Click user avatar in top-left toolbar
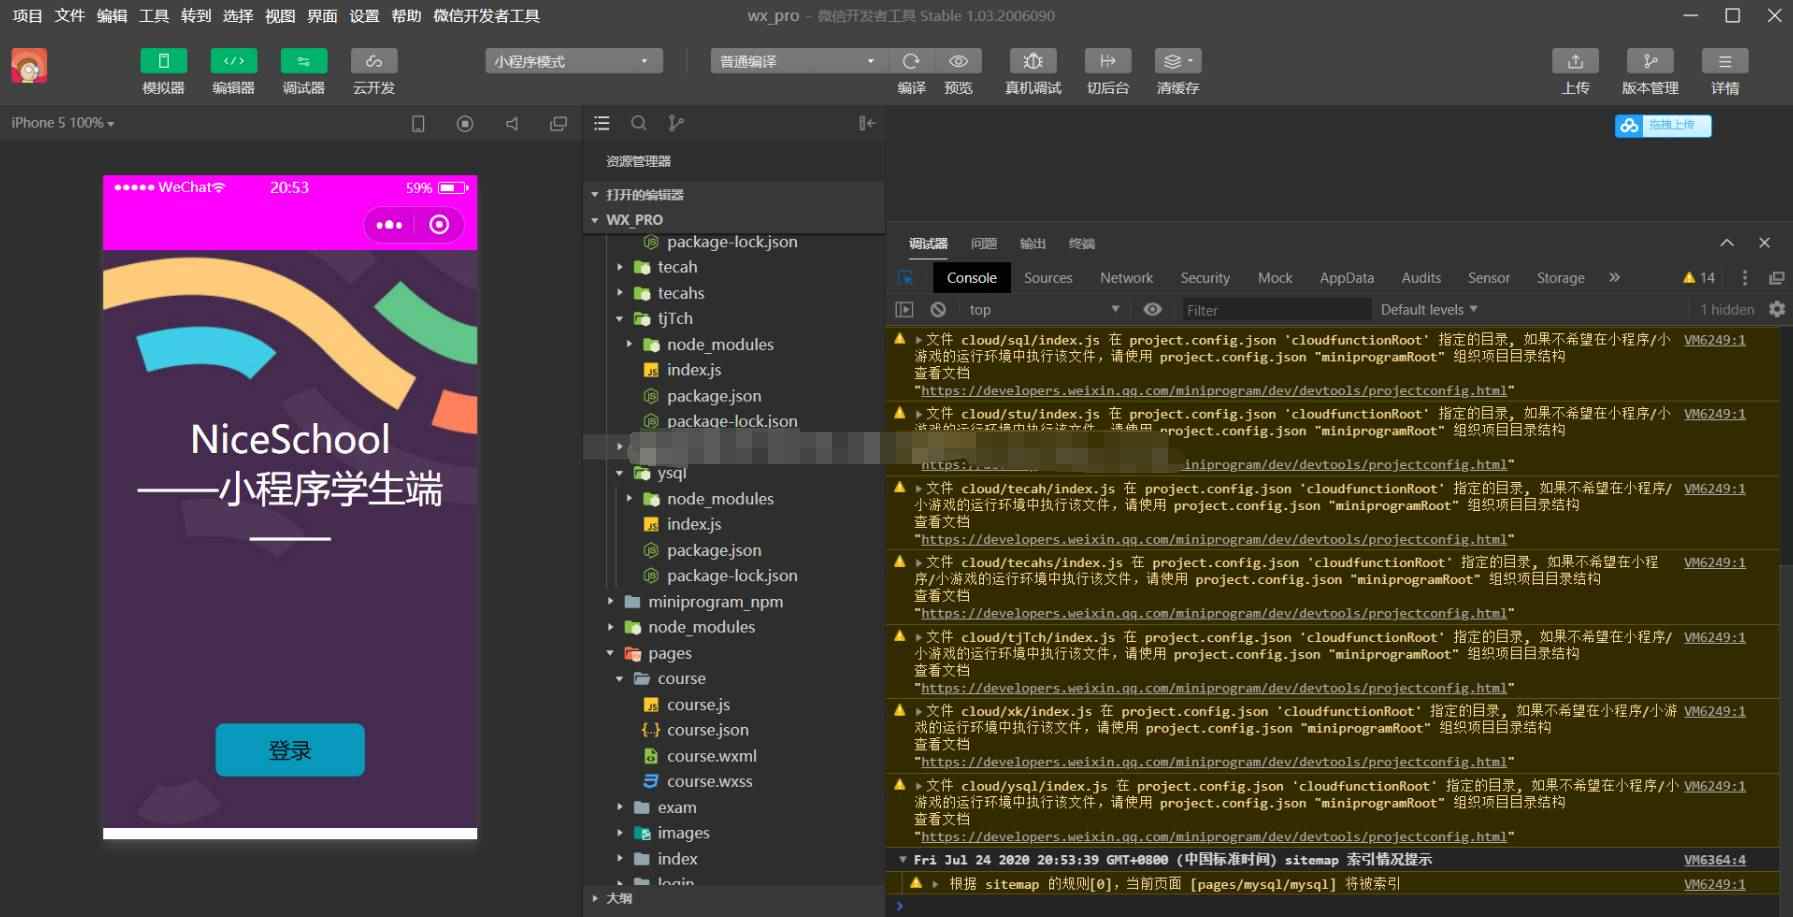The height and width of the screenshot is (917, 1793). point(29,67)
